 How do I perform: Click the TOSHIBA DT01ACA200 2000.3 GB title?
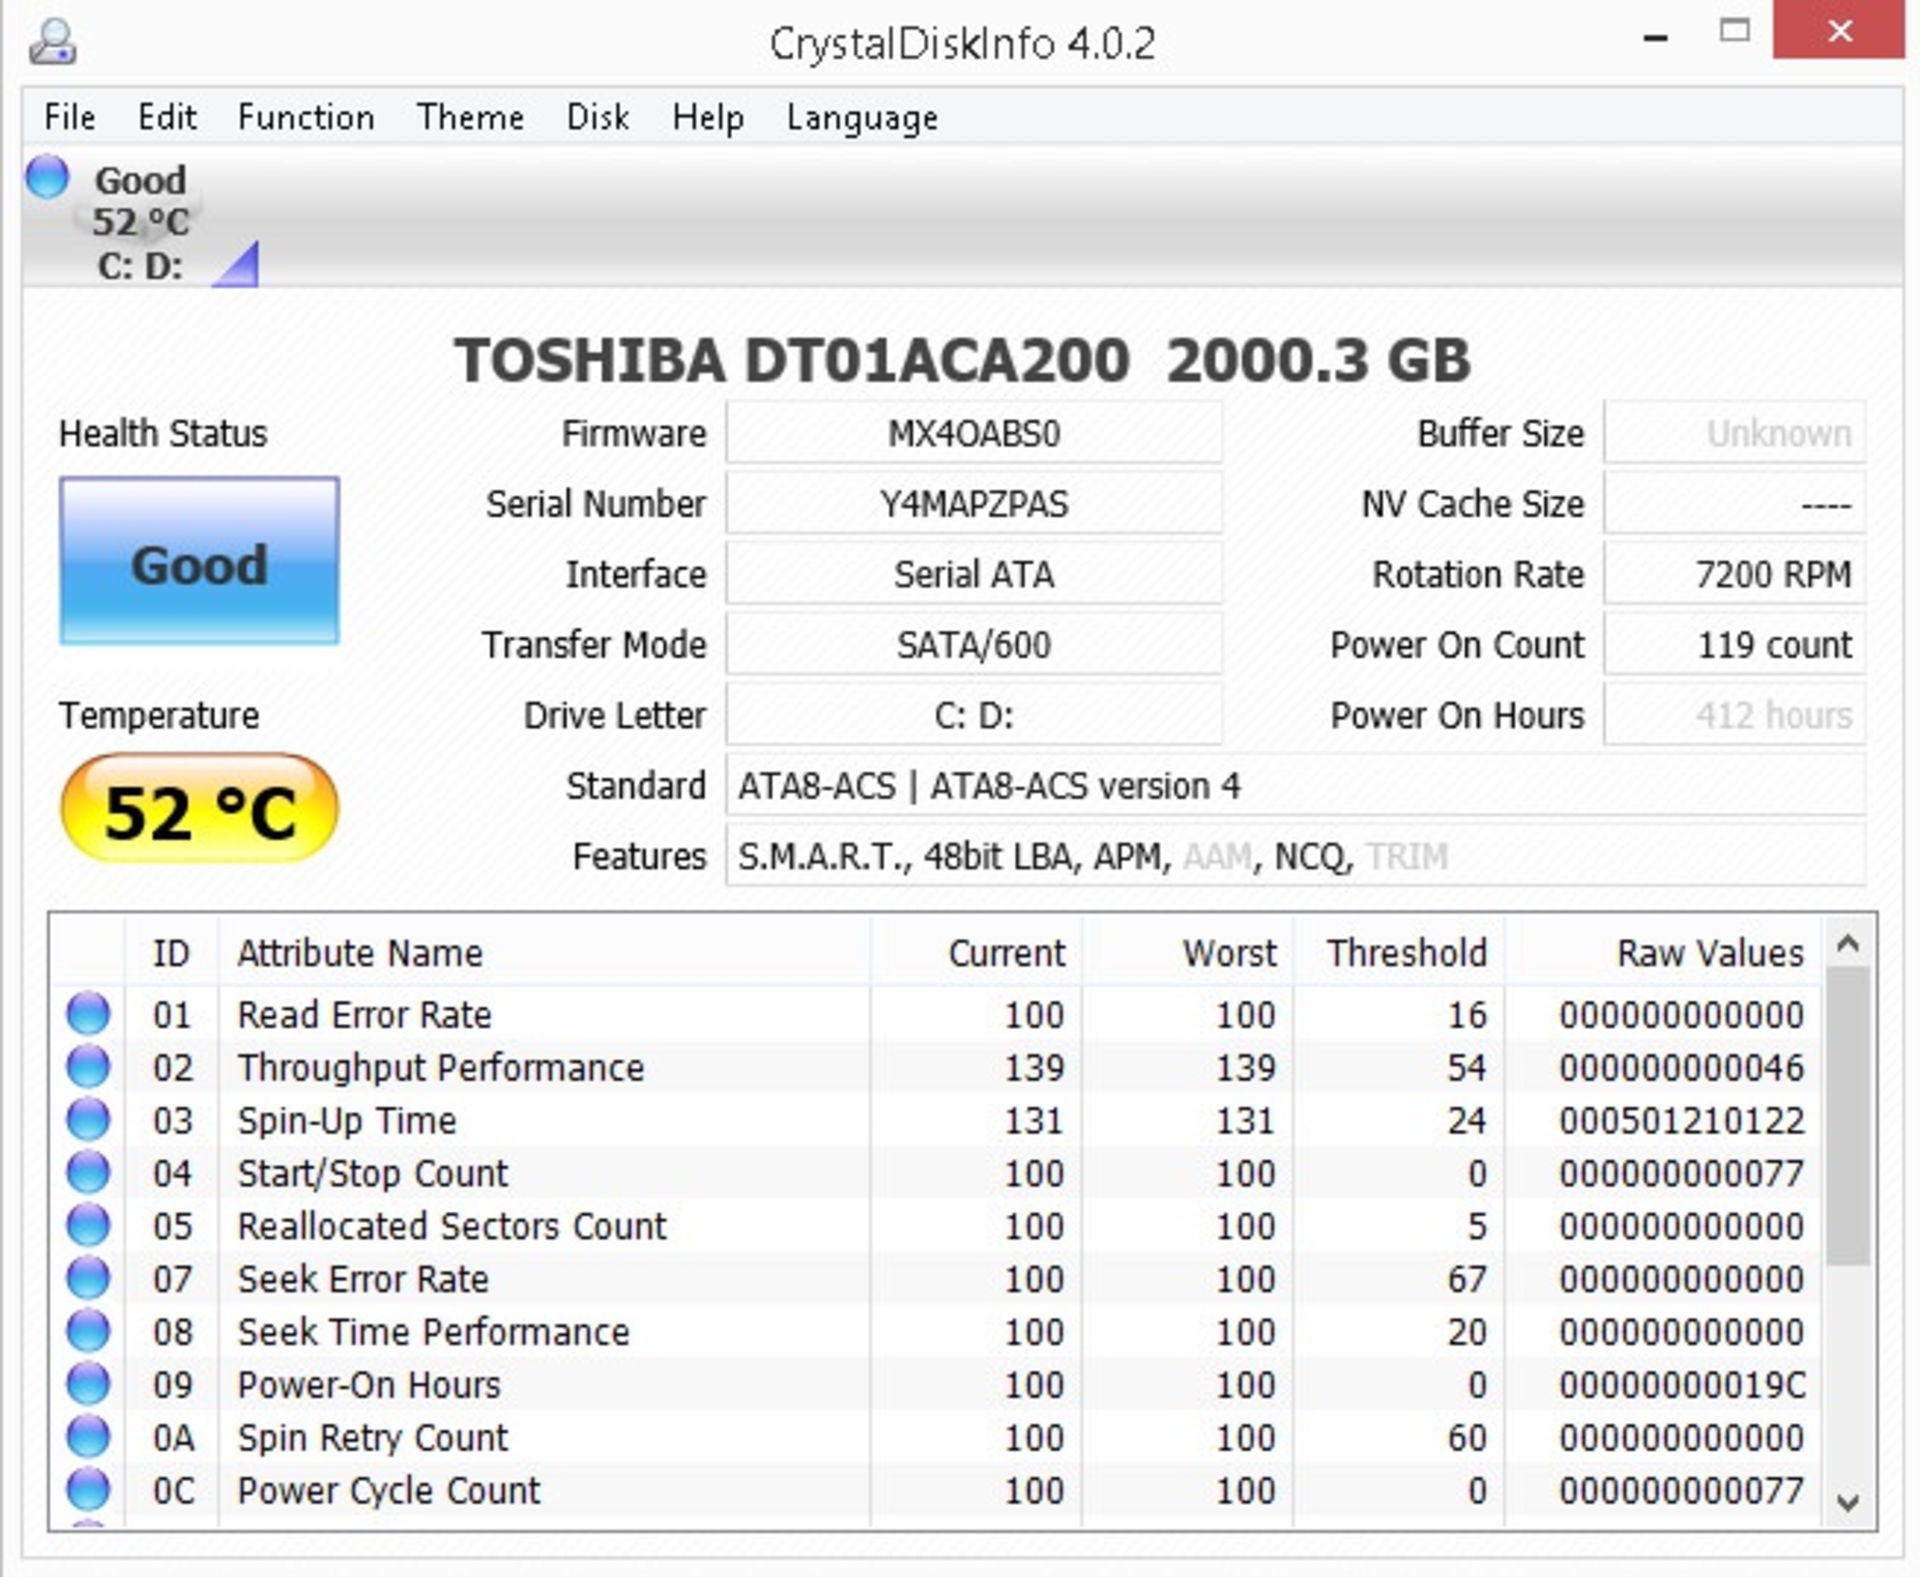(962, 360)
